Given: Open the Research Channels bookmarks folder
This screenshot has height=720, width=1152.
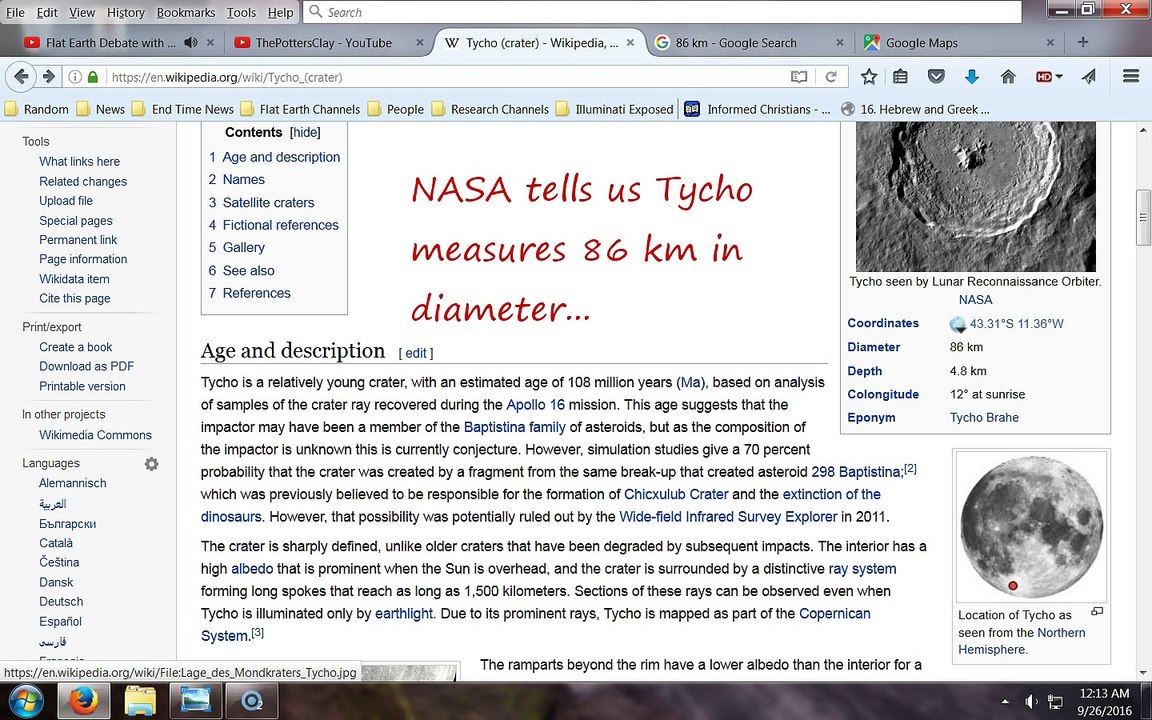Looking at the screenshot, I should pyautogui.click(x=490, y=109).
